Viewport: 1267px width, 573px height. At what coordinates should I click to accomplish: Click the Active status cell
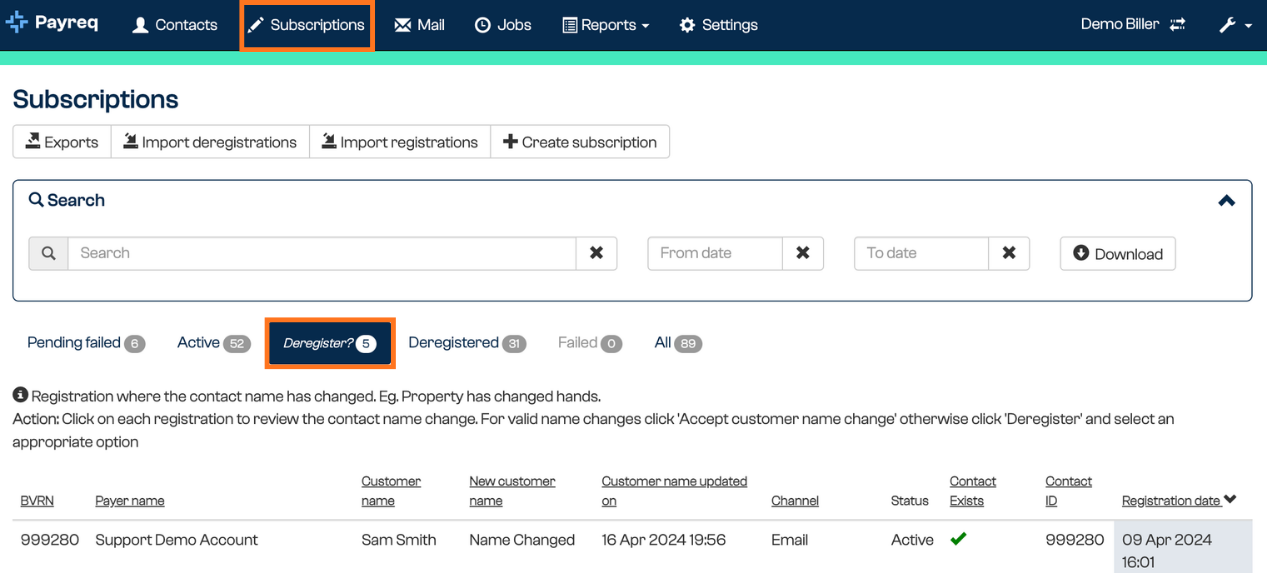coord(912,540)
